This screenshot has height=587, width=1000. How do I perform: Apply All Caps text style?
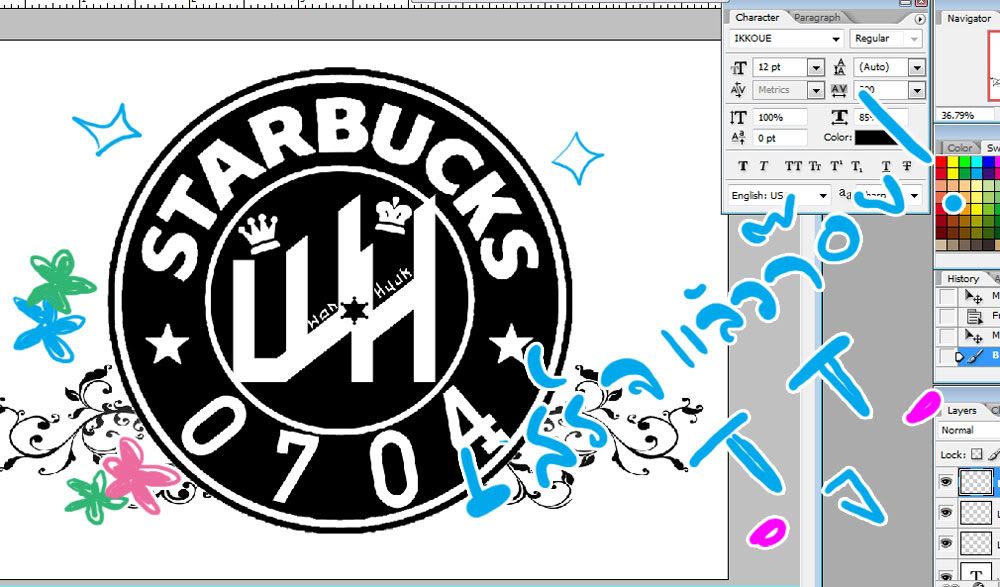793,166
